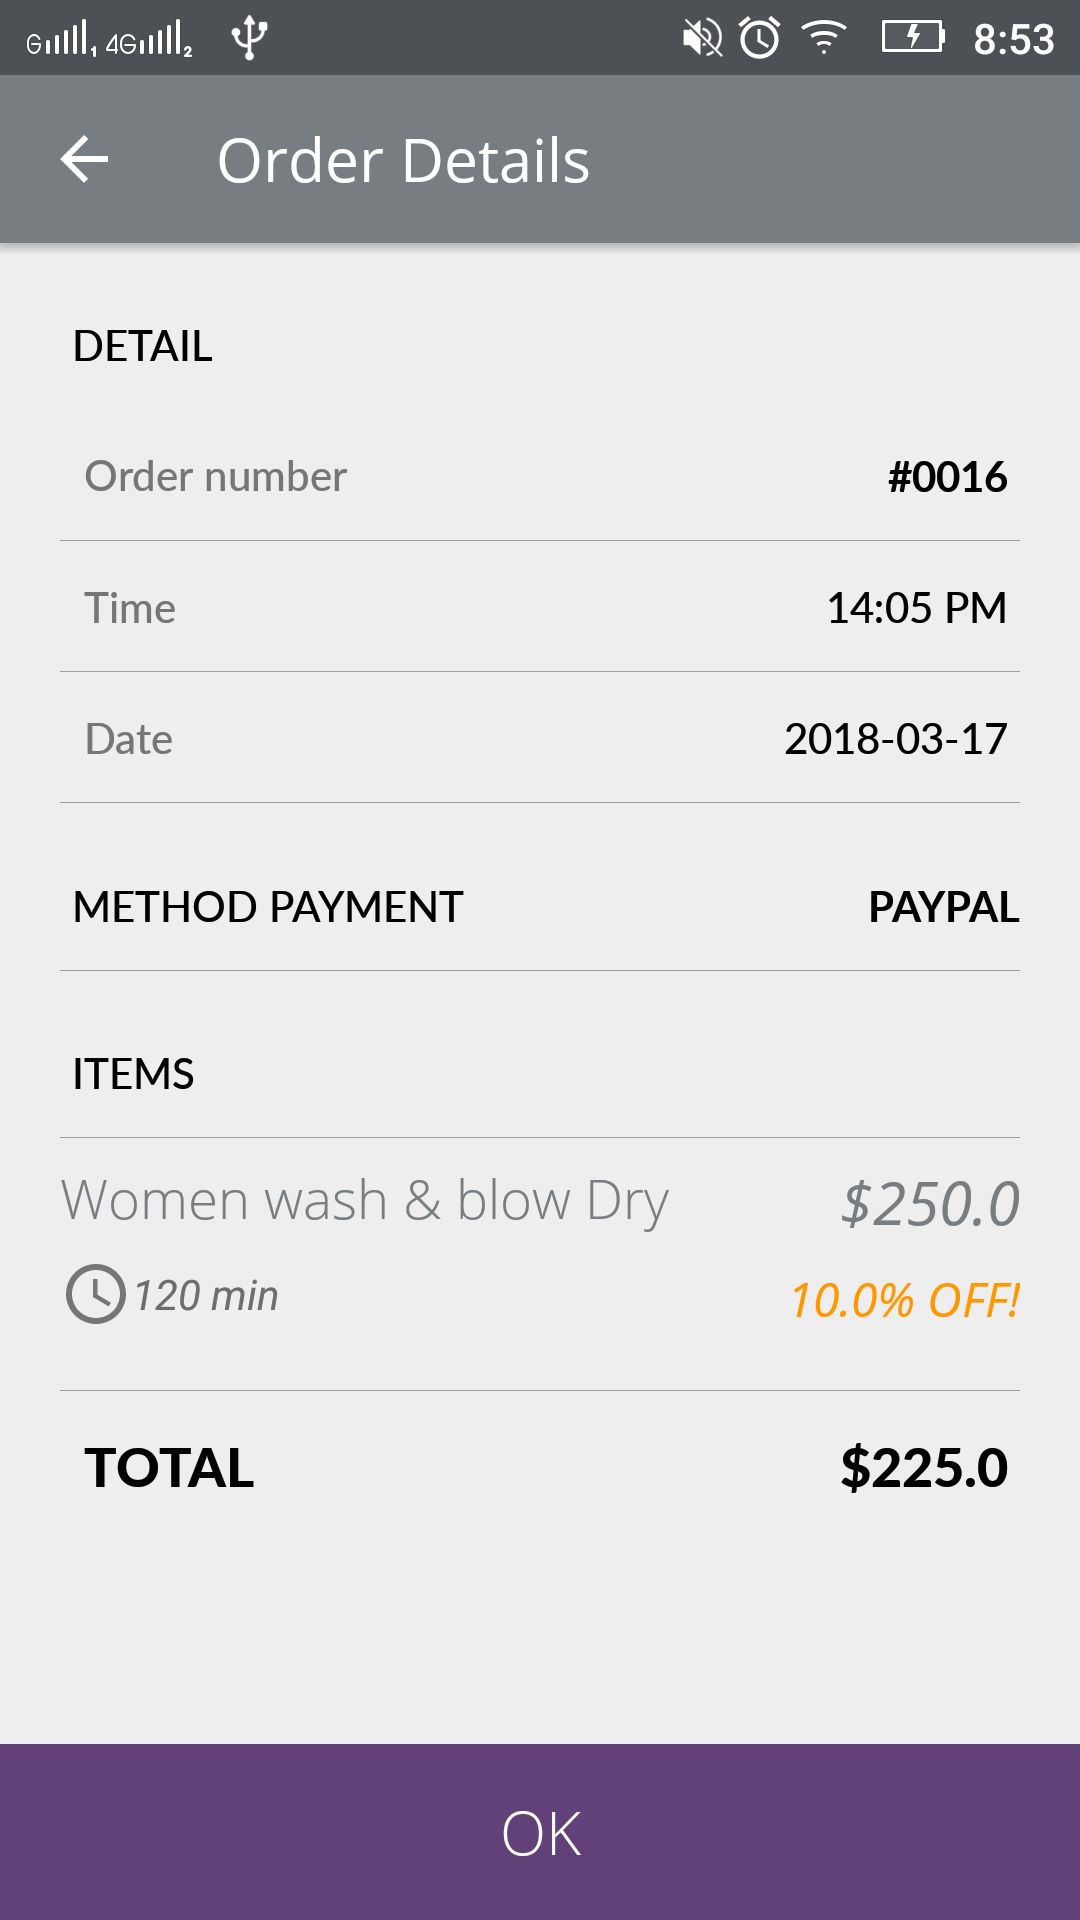Viewport: 1080px width, 1920px height.
Task: Tap the status bar clock 8:53
Action: [1013, 40]
